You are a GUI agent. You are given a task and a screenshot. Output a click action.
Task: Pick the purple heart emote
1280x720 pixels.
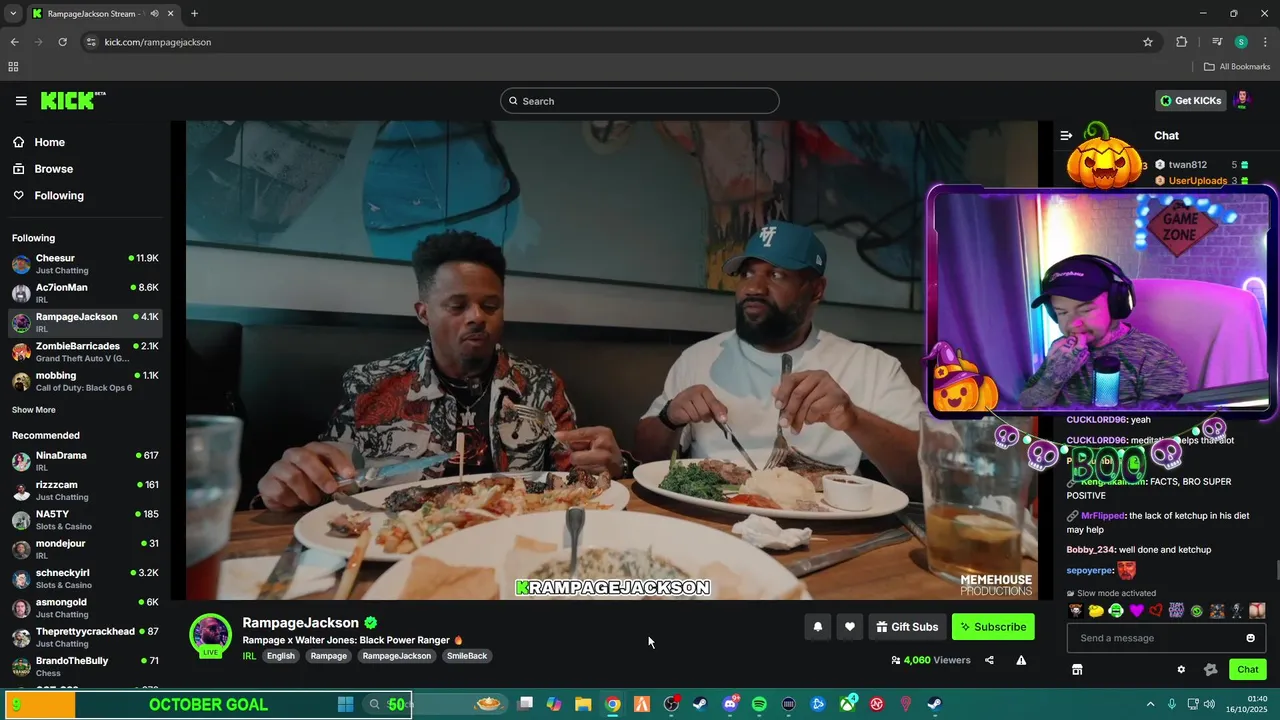click(1136, 611)
